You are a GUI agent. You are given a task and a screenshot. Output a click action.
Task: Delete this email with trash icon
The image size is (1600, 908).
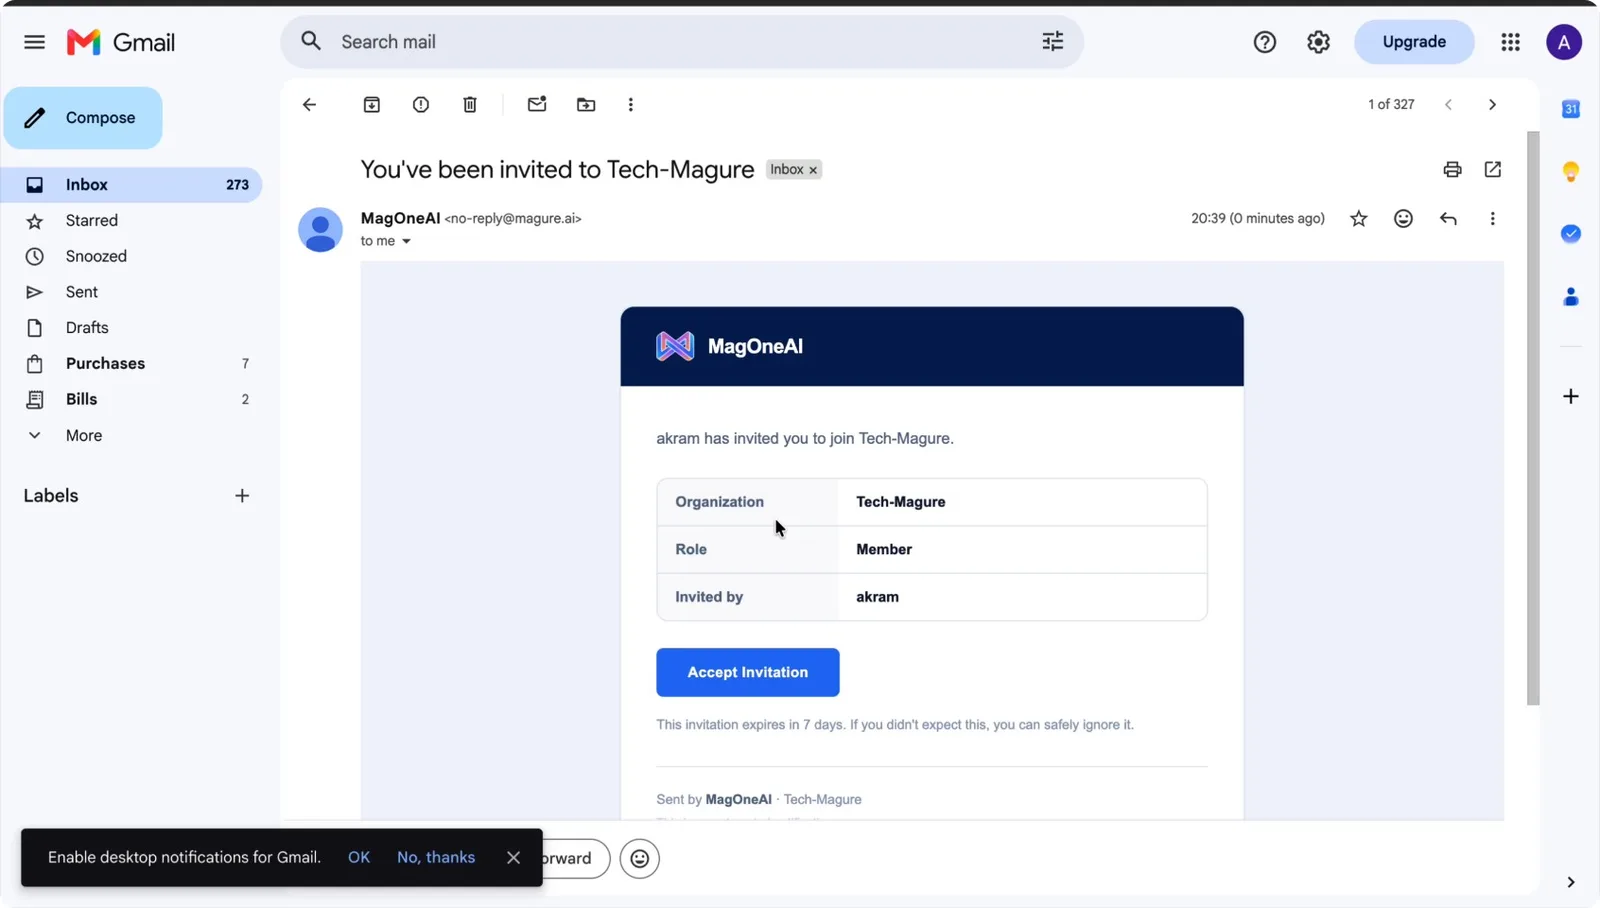pyautogui.click(x=470, y=104)
